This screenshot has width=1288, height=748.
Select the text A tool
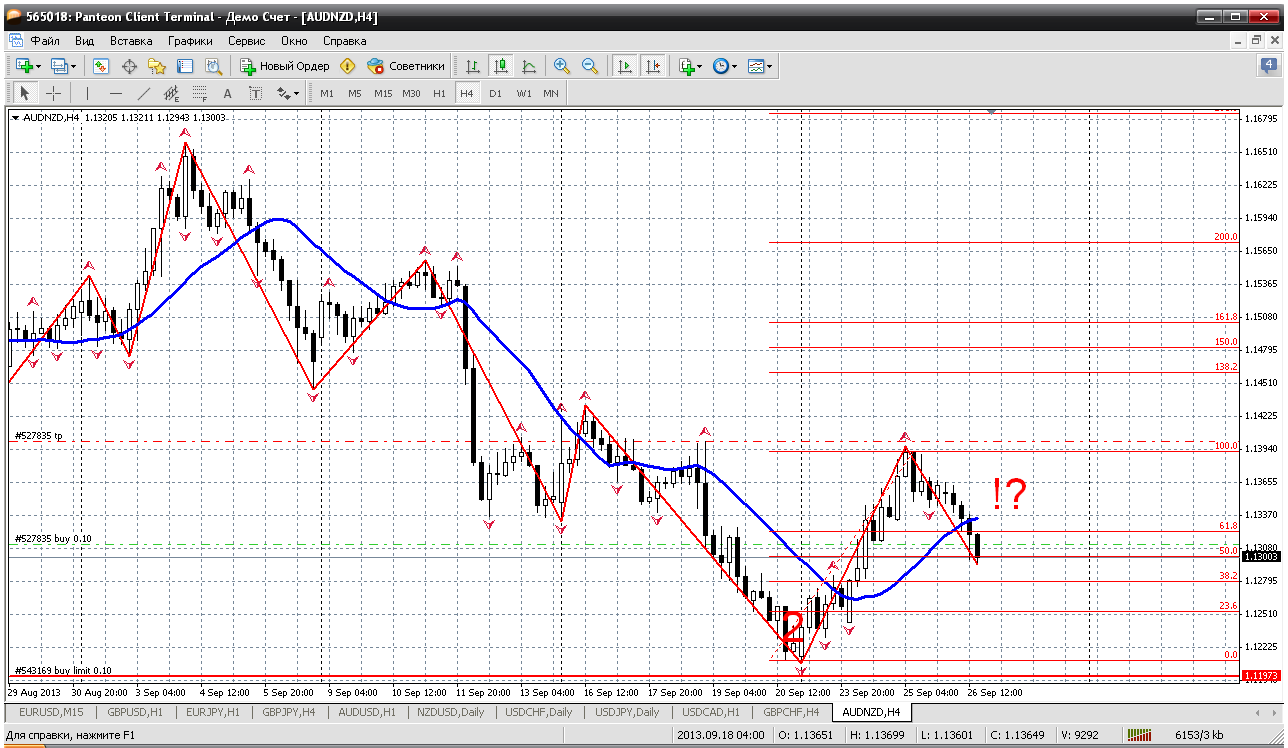click(227, 93)
